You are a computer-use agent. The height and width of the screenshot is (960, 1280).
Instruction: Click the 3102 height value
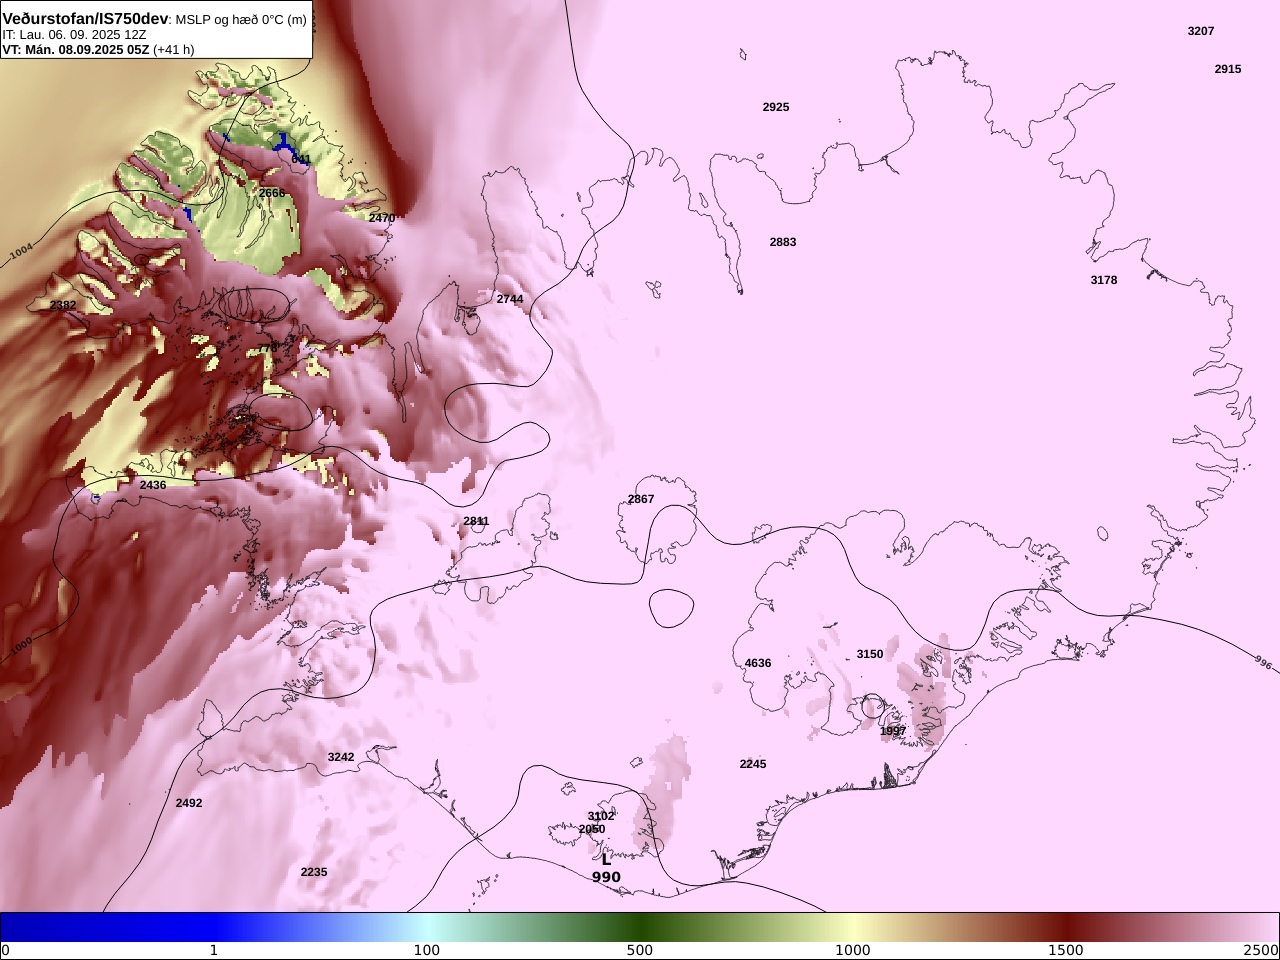(x=601, y=816)
